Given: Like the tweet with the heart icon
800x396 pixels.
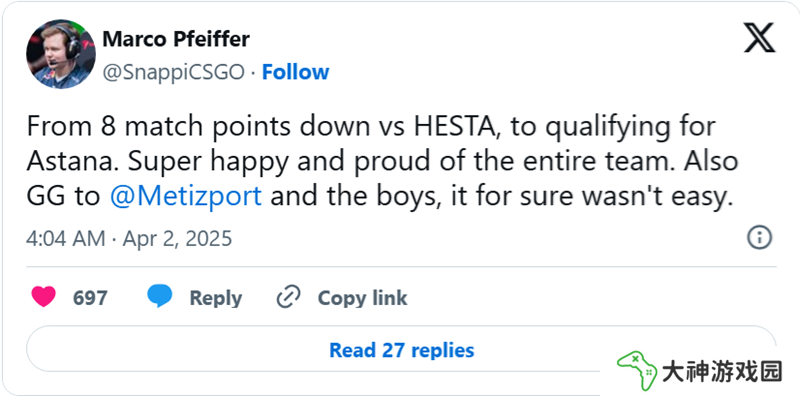Looking at the screenshot, I should [44, 296].
